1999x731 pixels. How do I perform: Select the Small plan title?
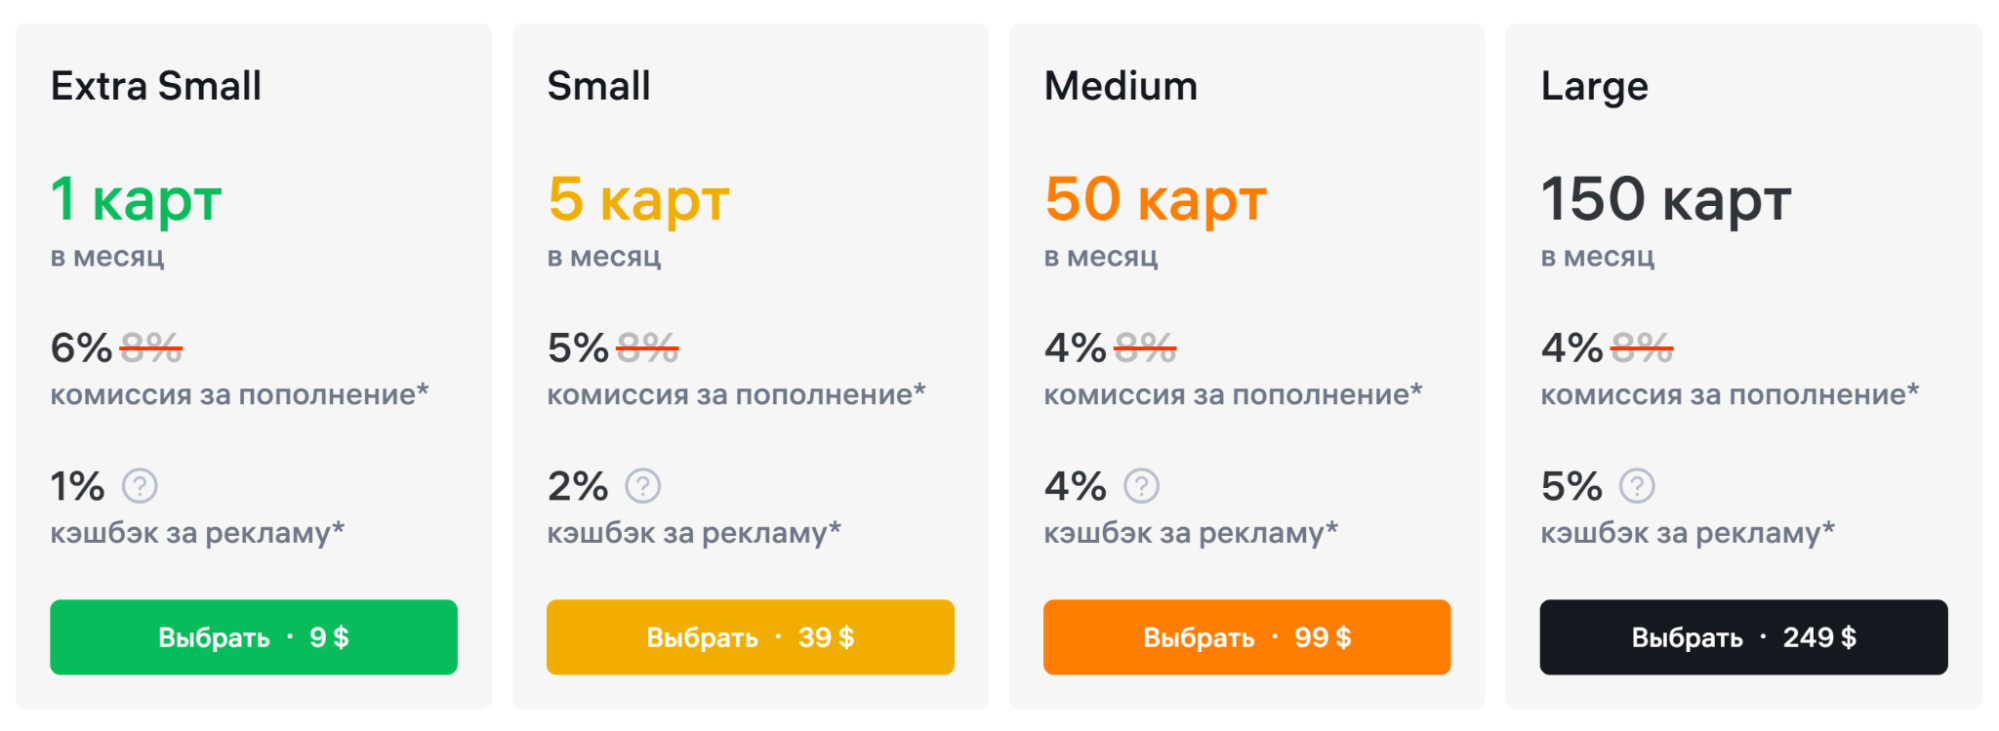(x=599, y=86)
